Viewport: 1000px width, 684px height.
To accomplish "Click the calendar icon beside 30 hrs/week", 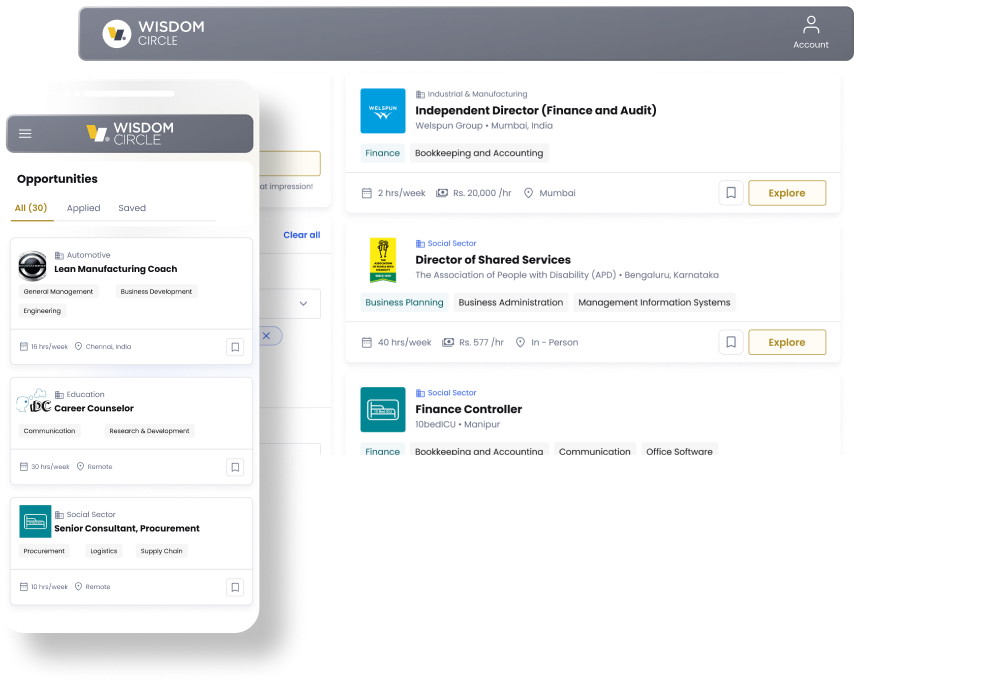I will (x=24, y=467).
